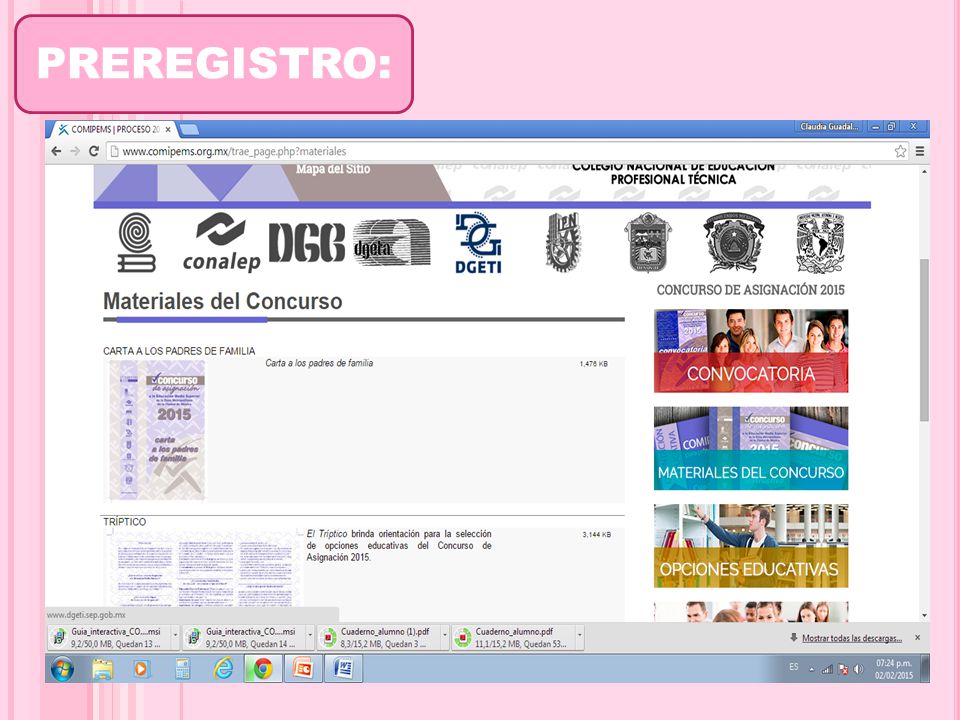Click the browser back arrow
The height and width of the screenshot is (720, 960).
click(x=56, y=151)
